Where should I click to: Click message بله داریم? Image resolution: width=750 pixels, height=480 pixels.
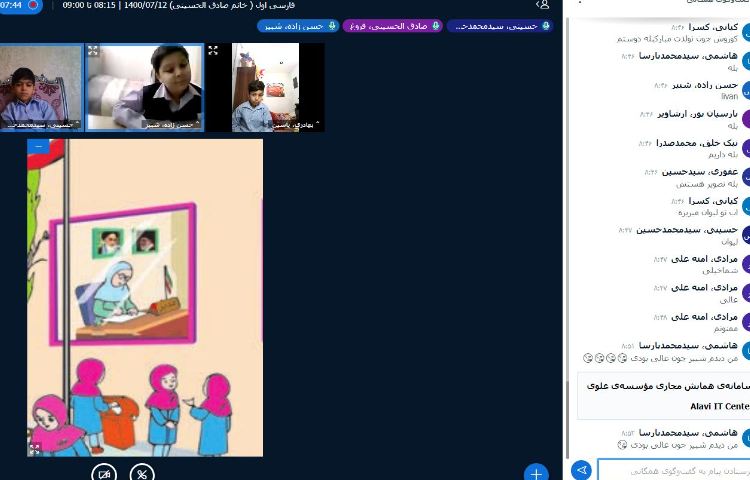point(723,154)
